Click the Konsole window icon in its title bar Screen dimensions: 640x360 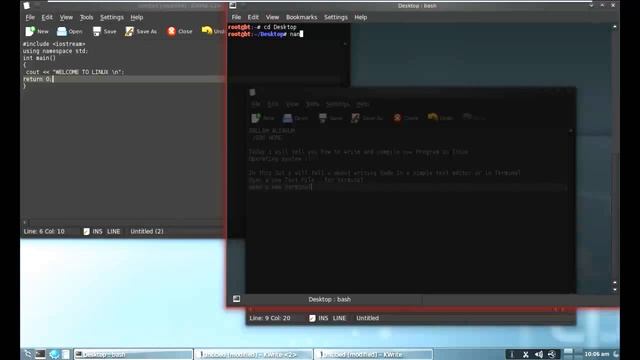pos(233,5)
